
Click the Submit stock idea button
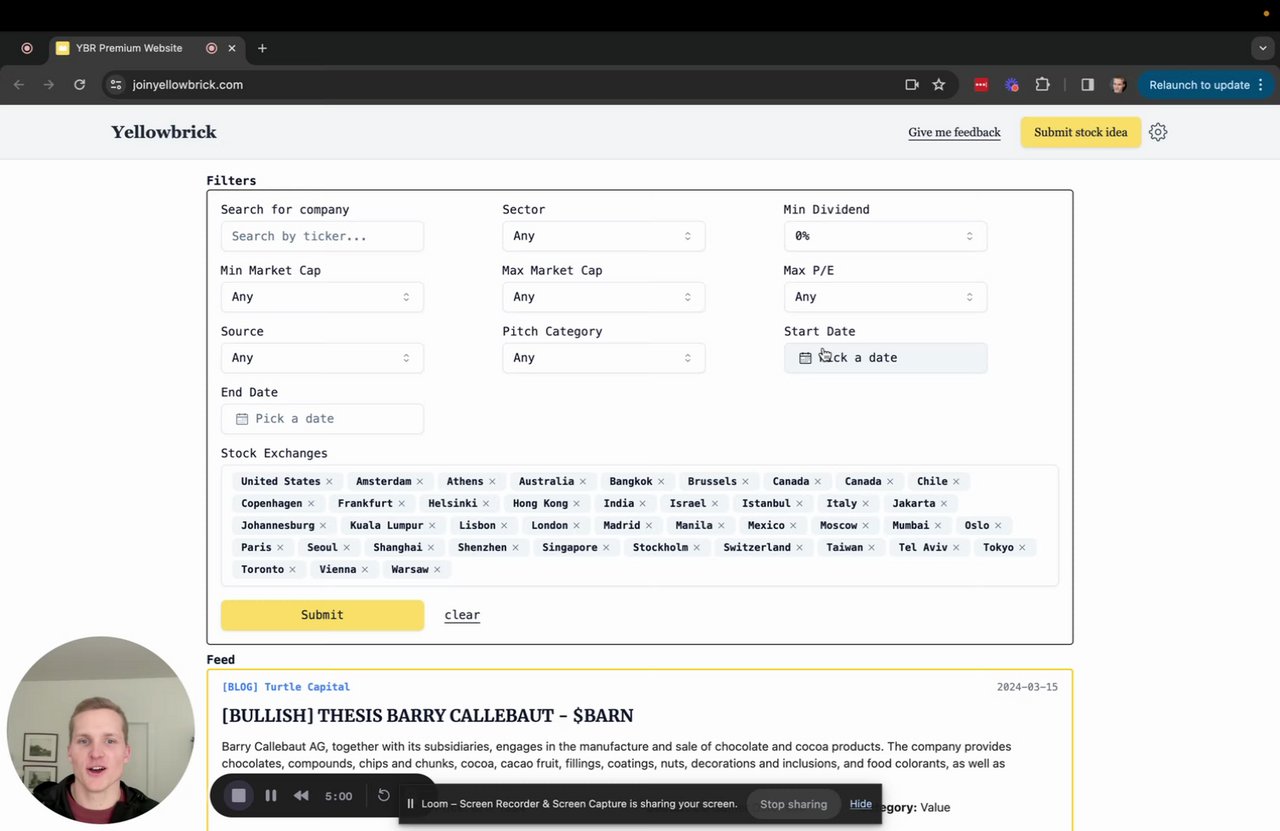(x=1081, y=132)
